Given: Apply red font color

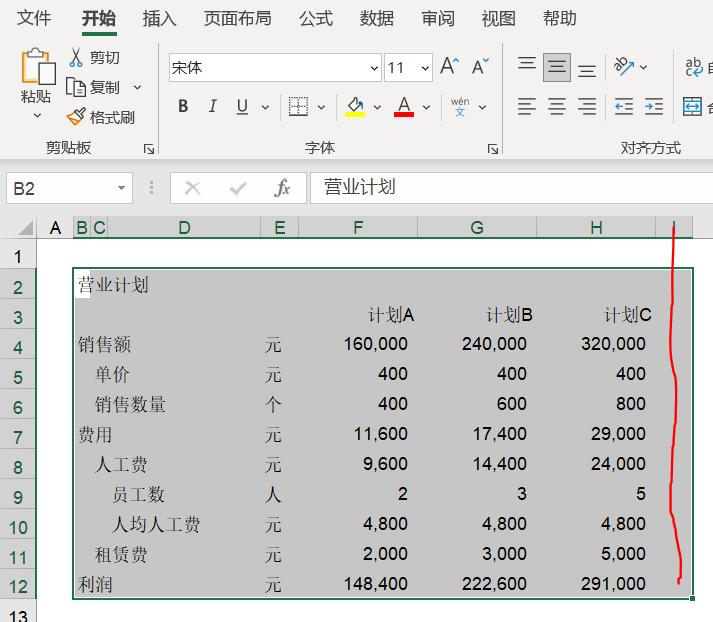Looking at the screenshot, I should pos(404,107).
